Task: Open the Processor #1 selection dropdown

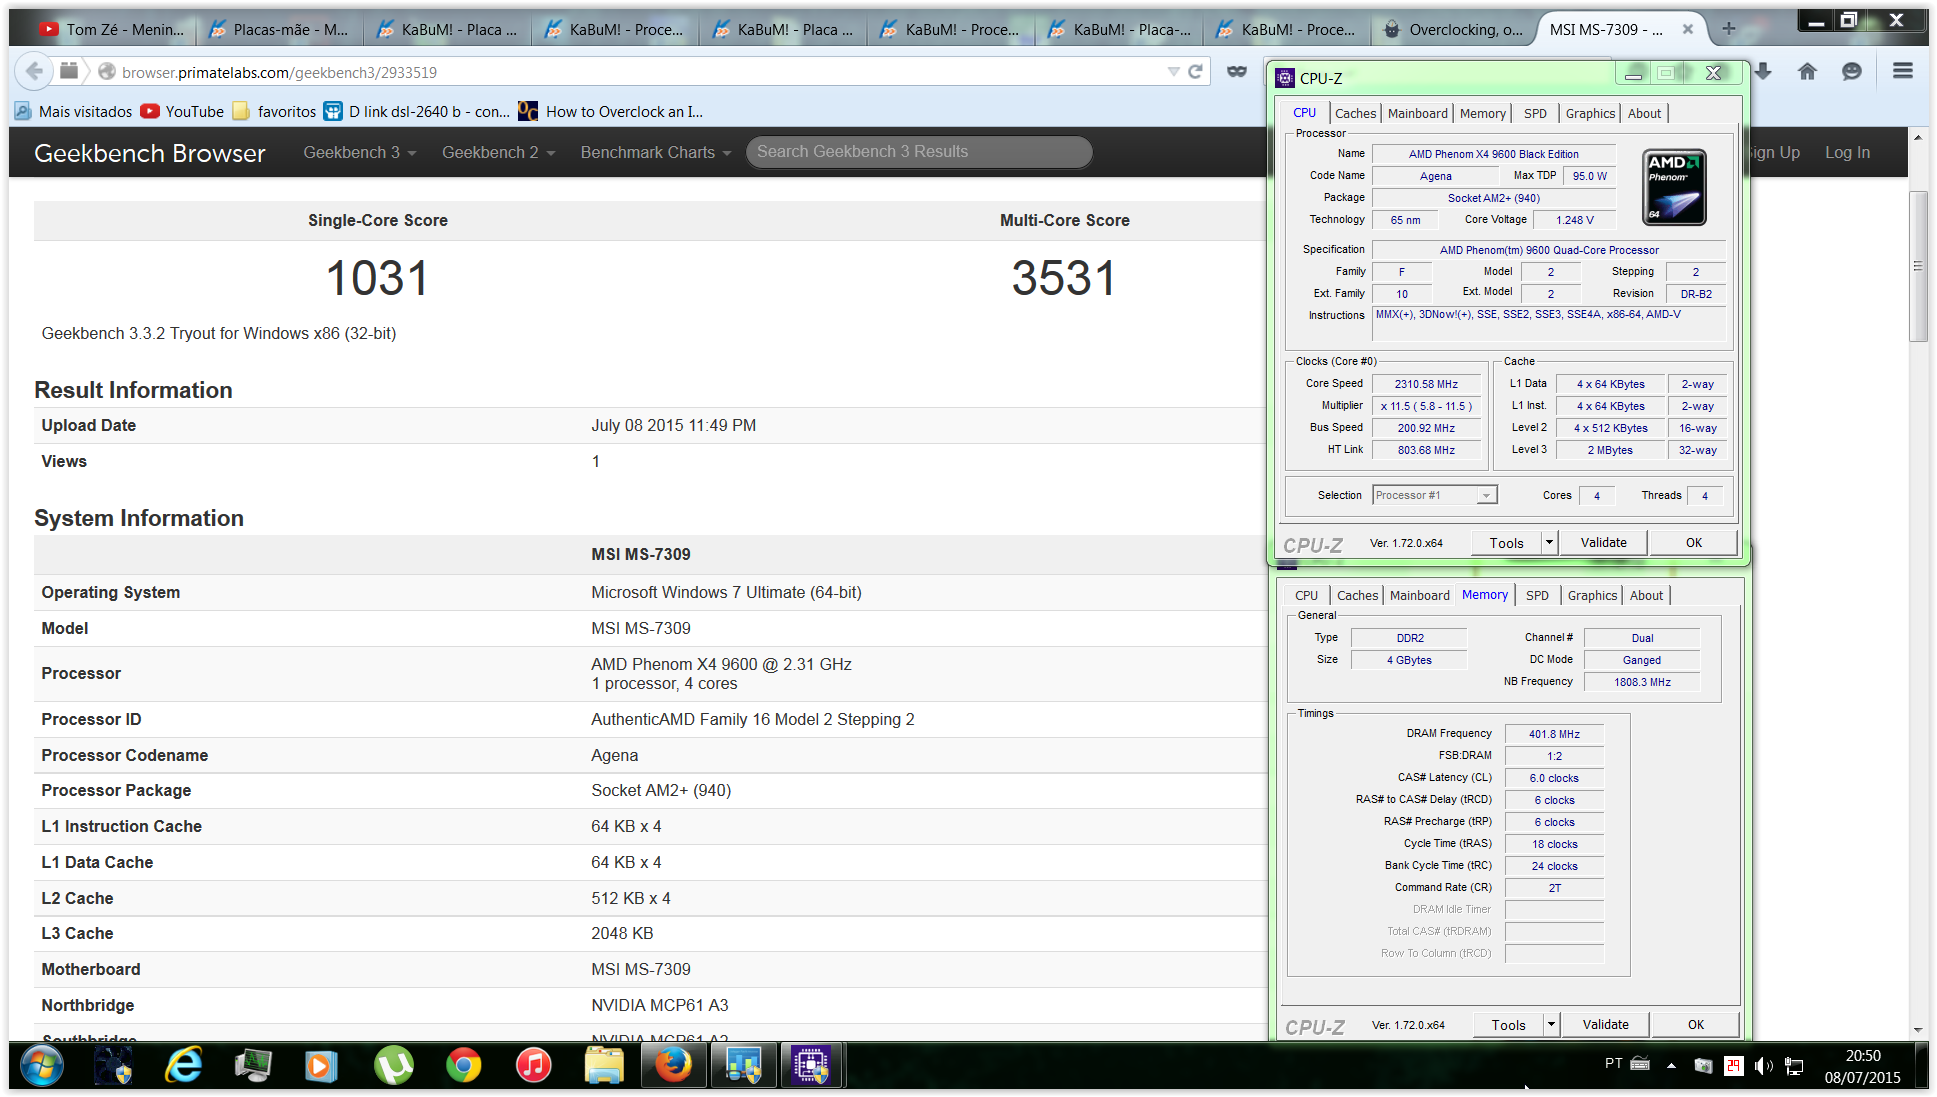Action: [x=1434, y=495]
